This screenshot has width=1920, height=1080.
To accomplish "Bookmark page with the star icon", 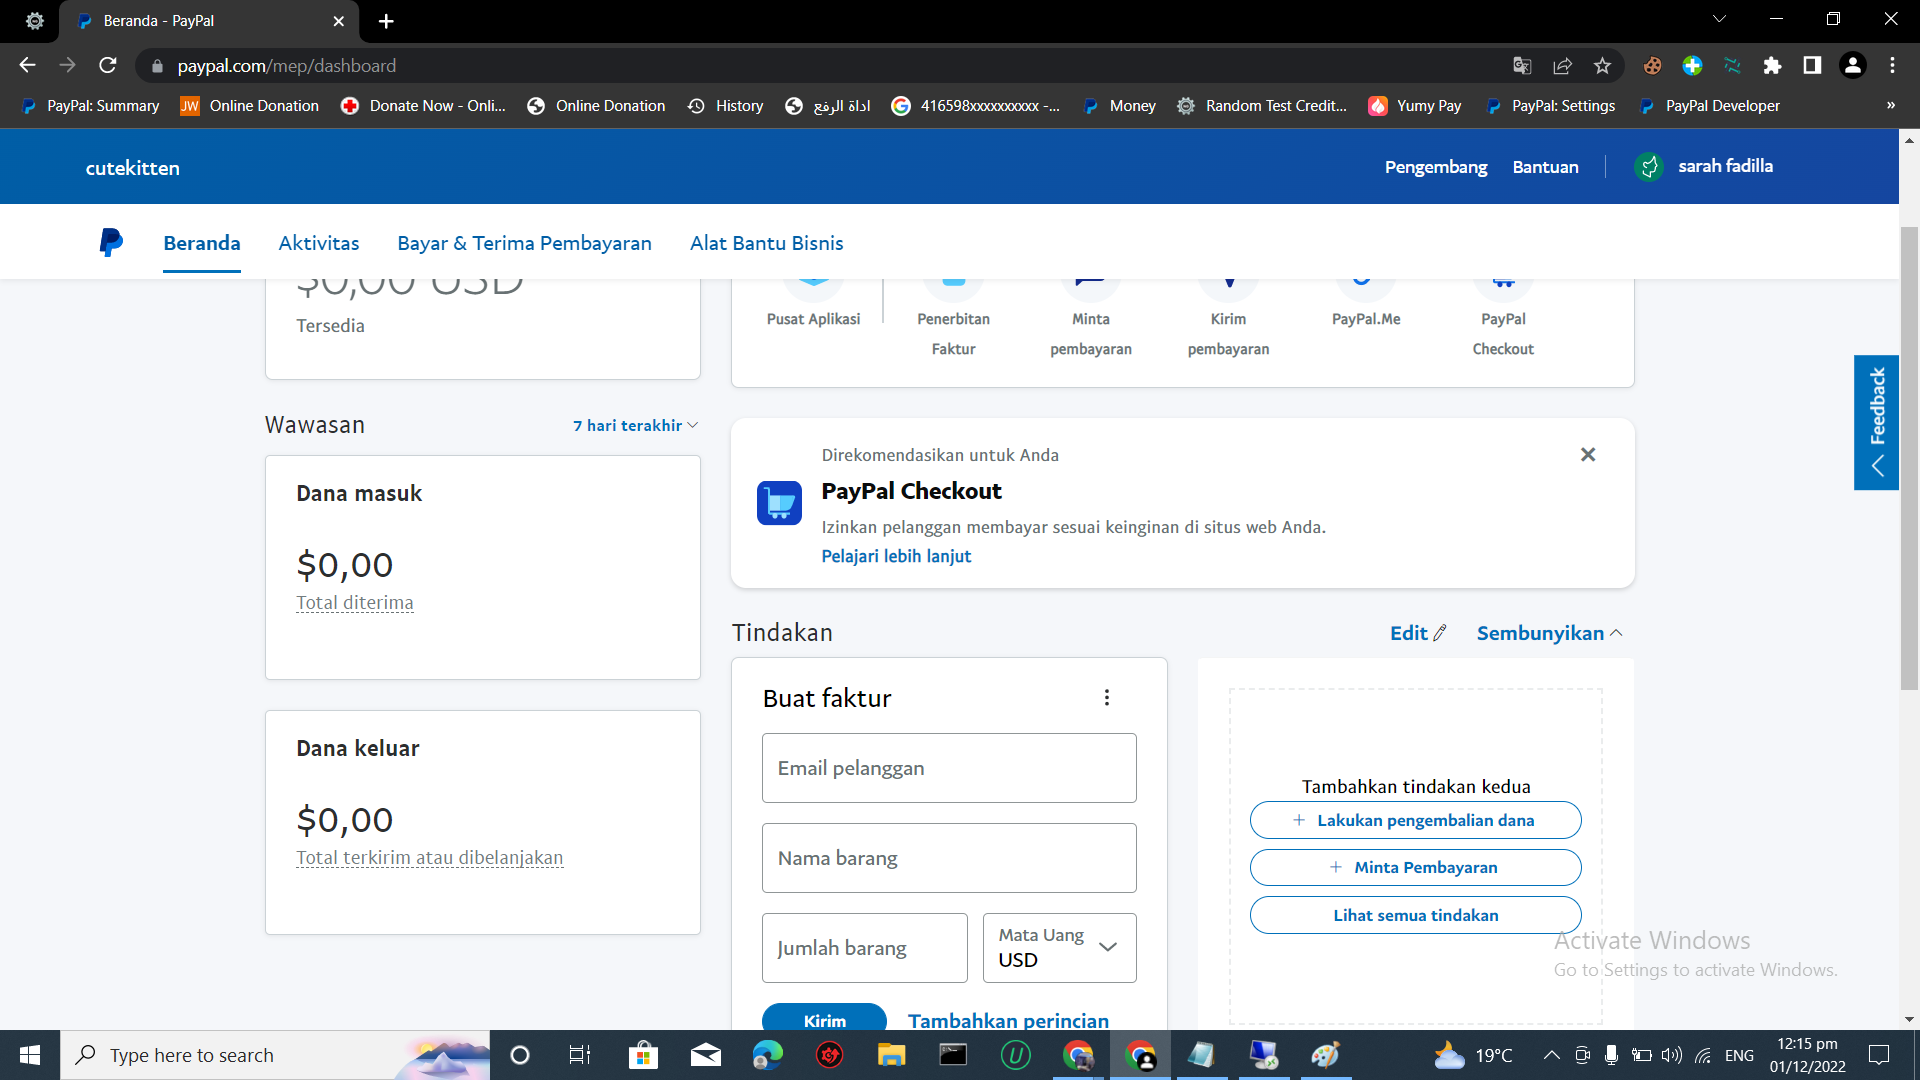I will pyautogui.click(x=1602, y=66).
